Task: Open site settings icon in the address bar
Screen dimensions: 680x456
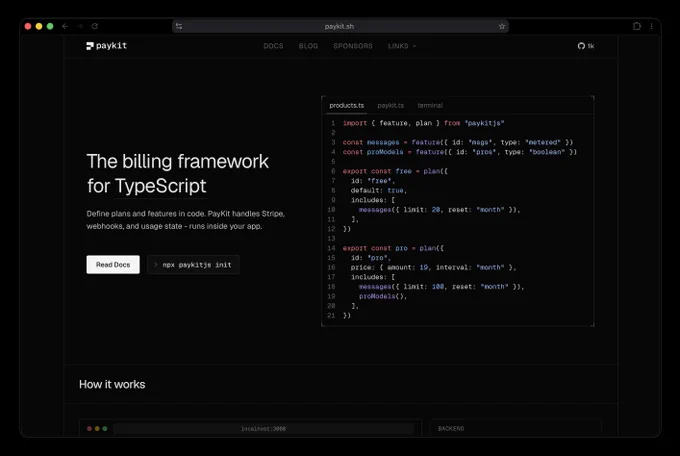Action: point(179,26)
